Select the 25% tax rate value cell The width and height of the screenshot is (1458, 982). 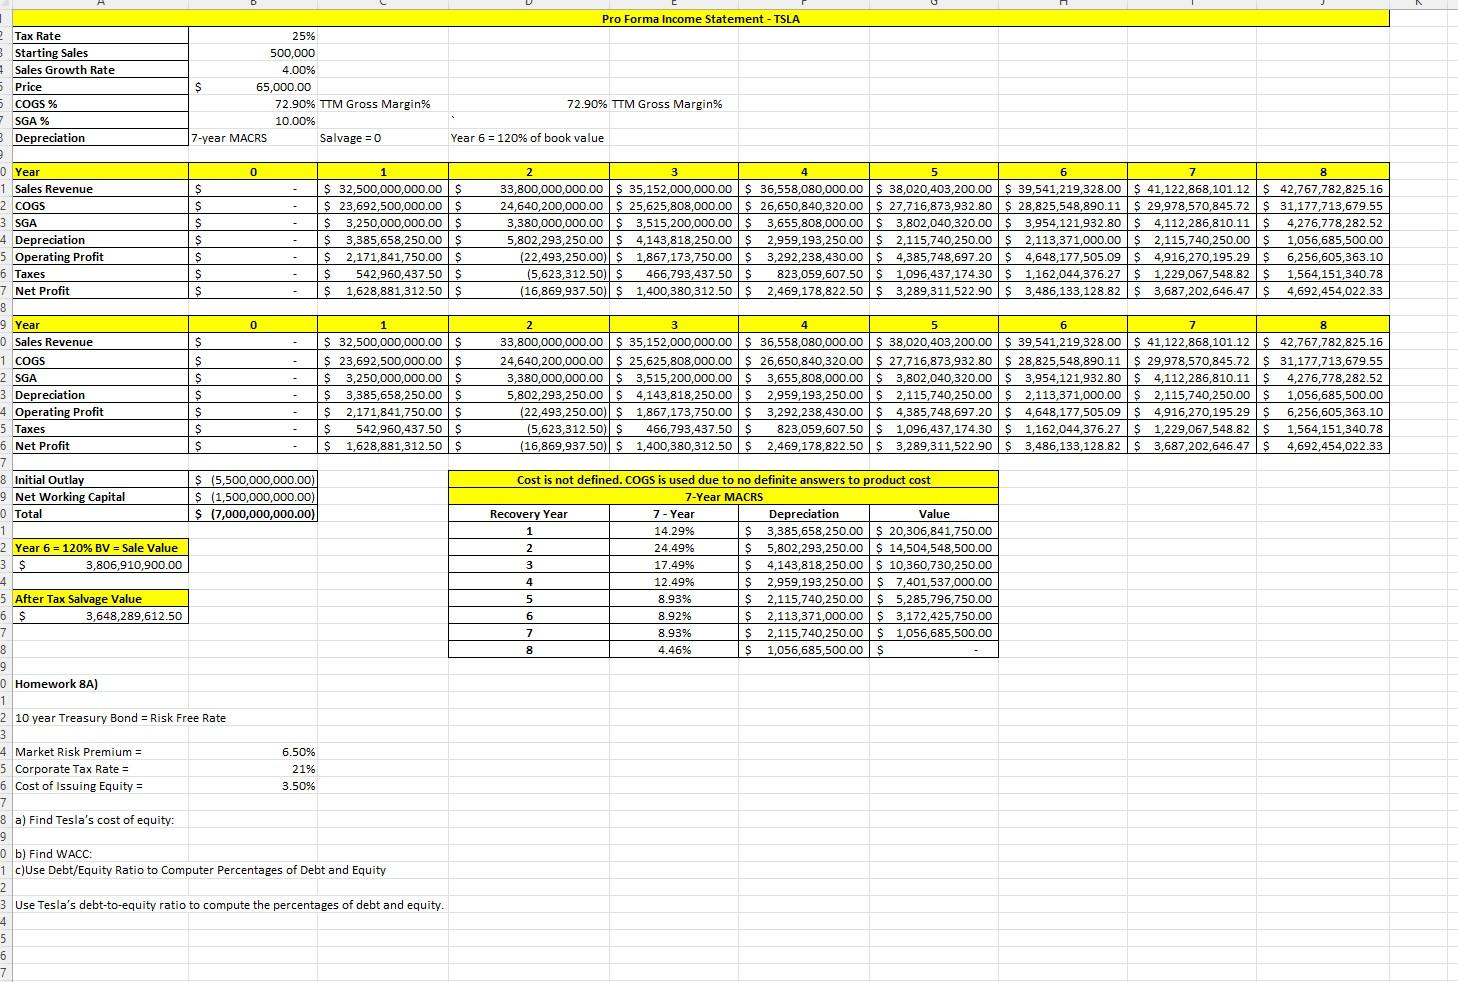[253, 36]
